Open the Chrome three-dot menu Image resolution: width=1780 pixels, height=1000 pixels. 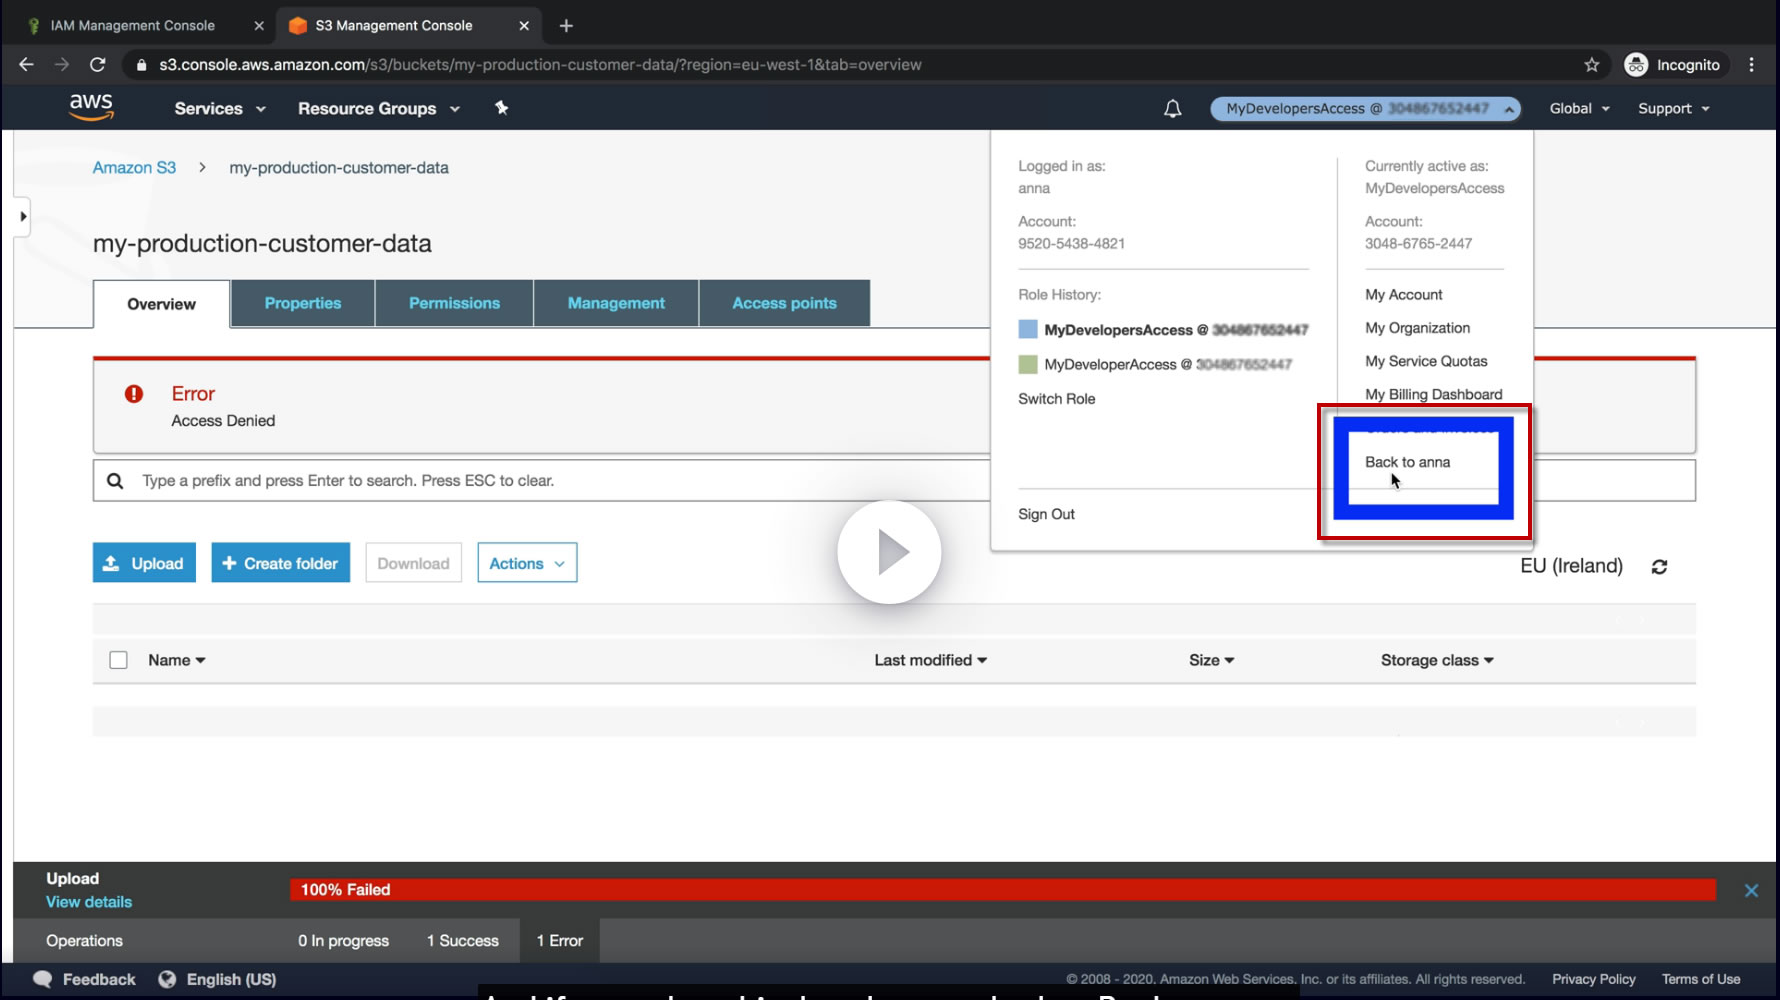(x=1752, y=64)
